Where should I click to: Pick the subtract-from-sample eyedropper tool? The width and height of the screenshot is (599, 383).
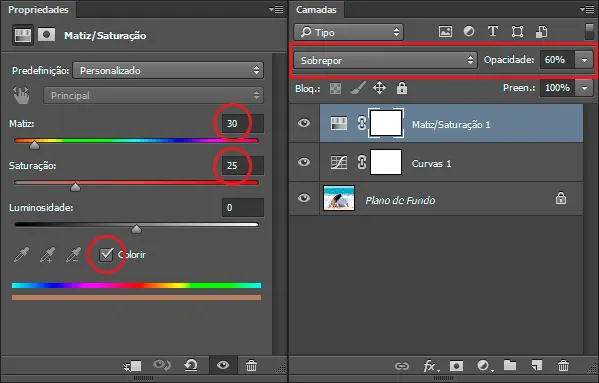pos(73,255)
